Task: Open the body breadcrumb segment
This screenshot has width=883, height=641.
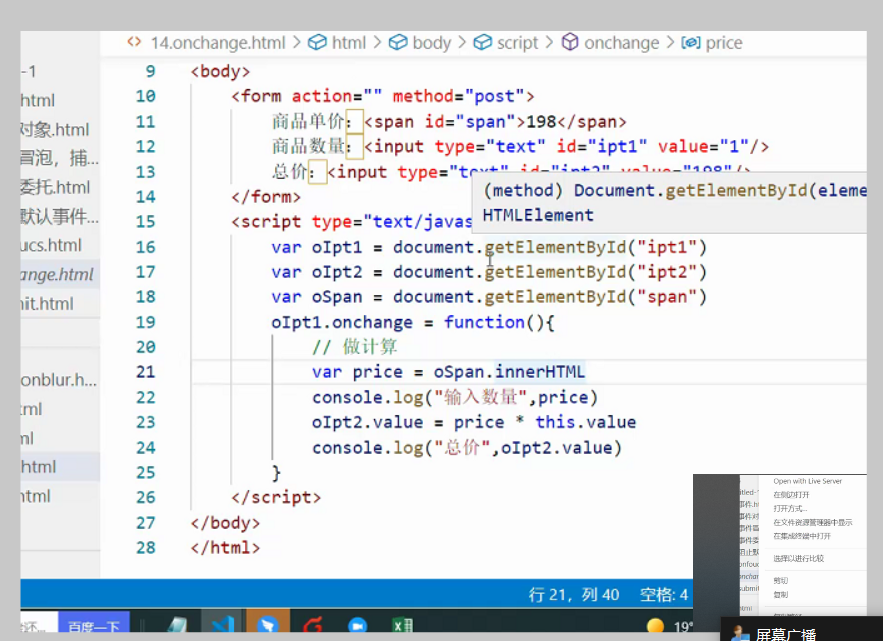Action: [431, 43]
